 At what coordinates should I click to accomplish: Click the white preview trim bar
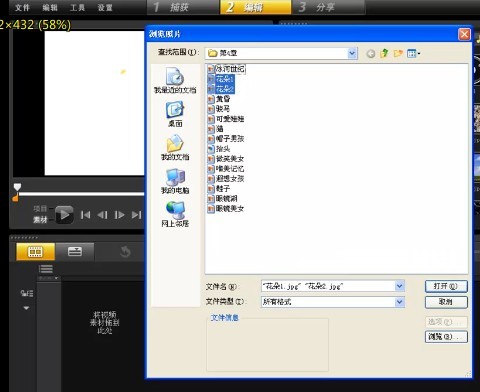point(81,194)
